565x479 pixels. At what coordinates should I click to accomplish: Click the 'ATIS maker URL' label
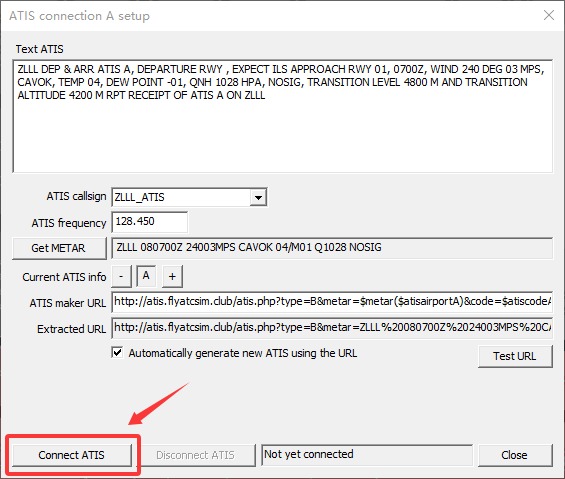[x=68, y=303]
